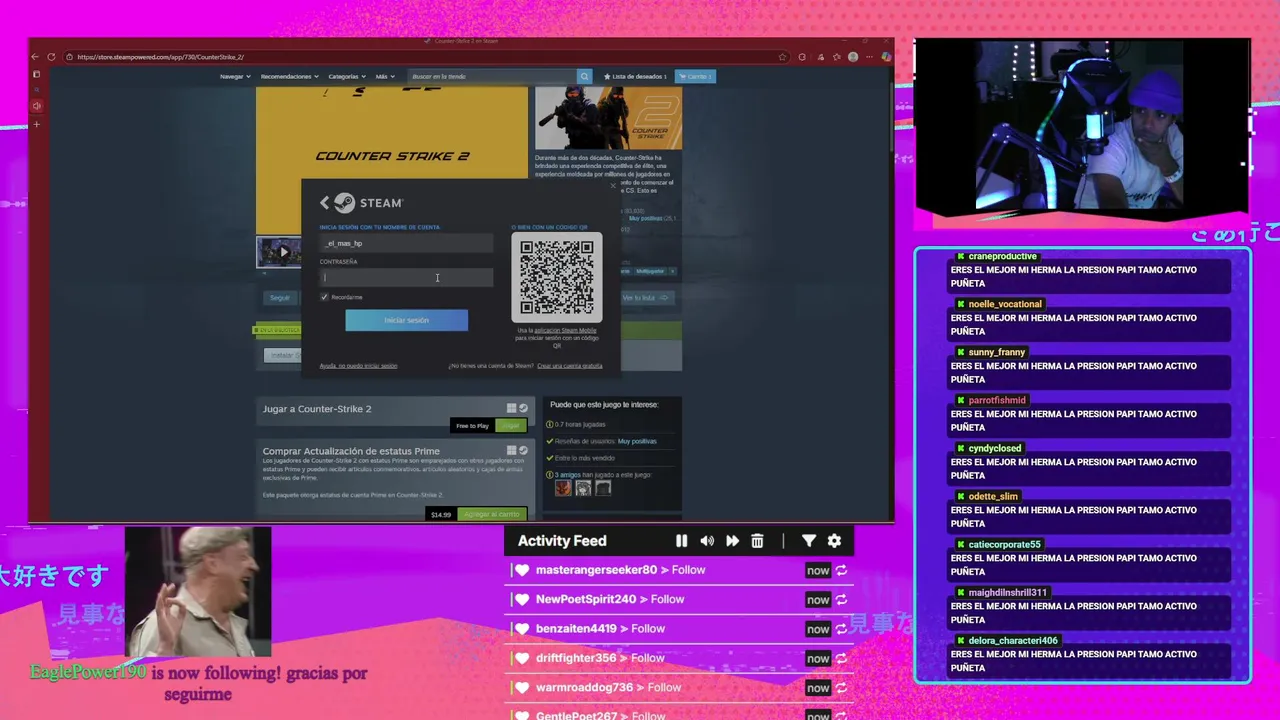1280x720 pixels.
Task: Close the Steam login dialog
Action: 613,185
